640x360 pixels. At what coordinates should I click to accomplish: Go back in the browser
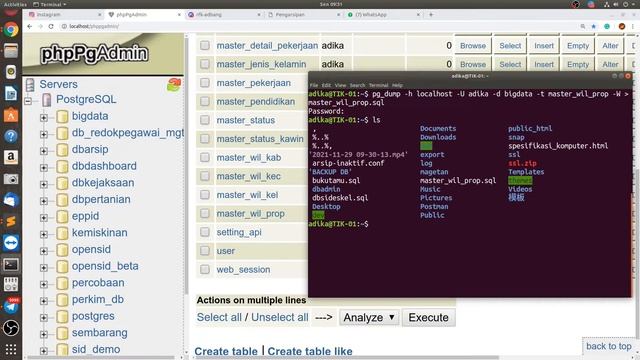[30, 26]
